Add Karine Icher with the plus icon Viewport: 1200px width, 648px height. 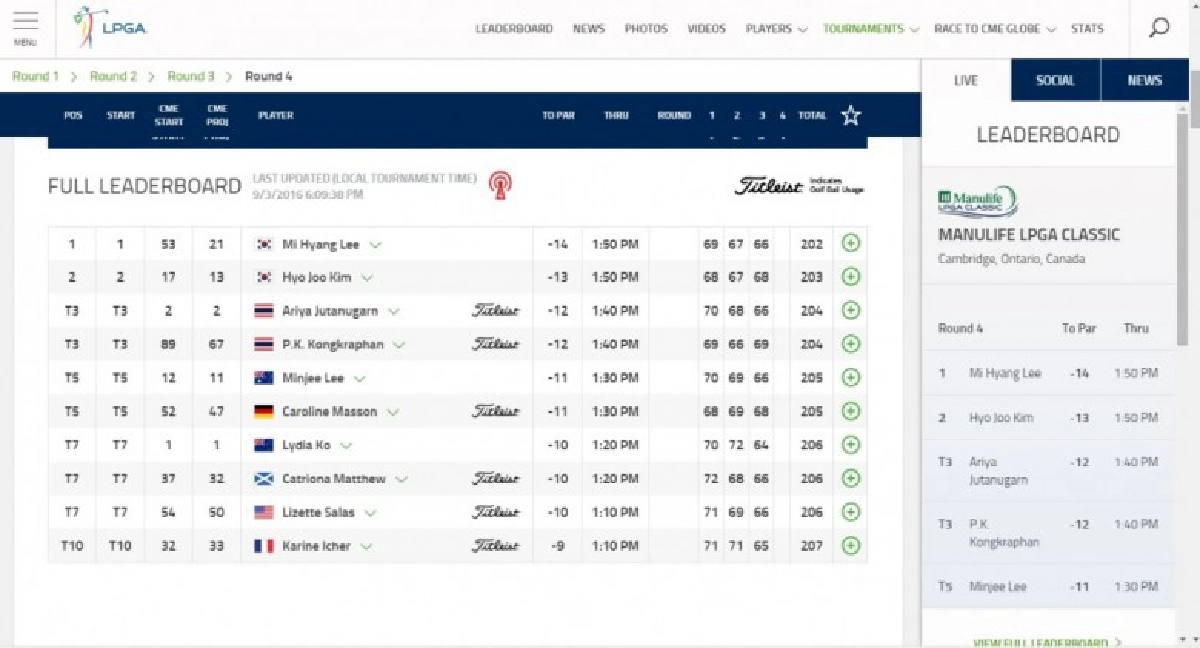click(851, 545)
